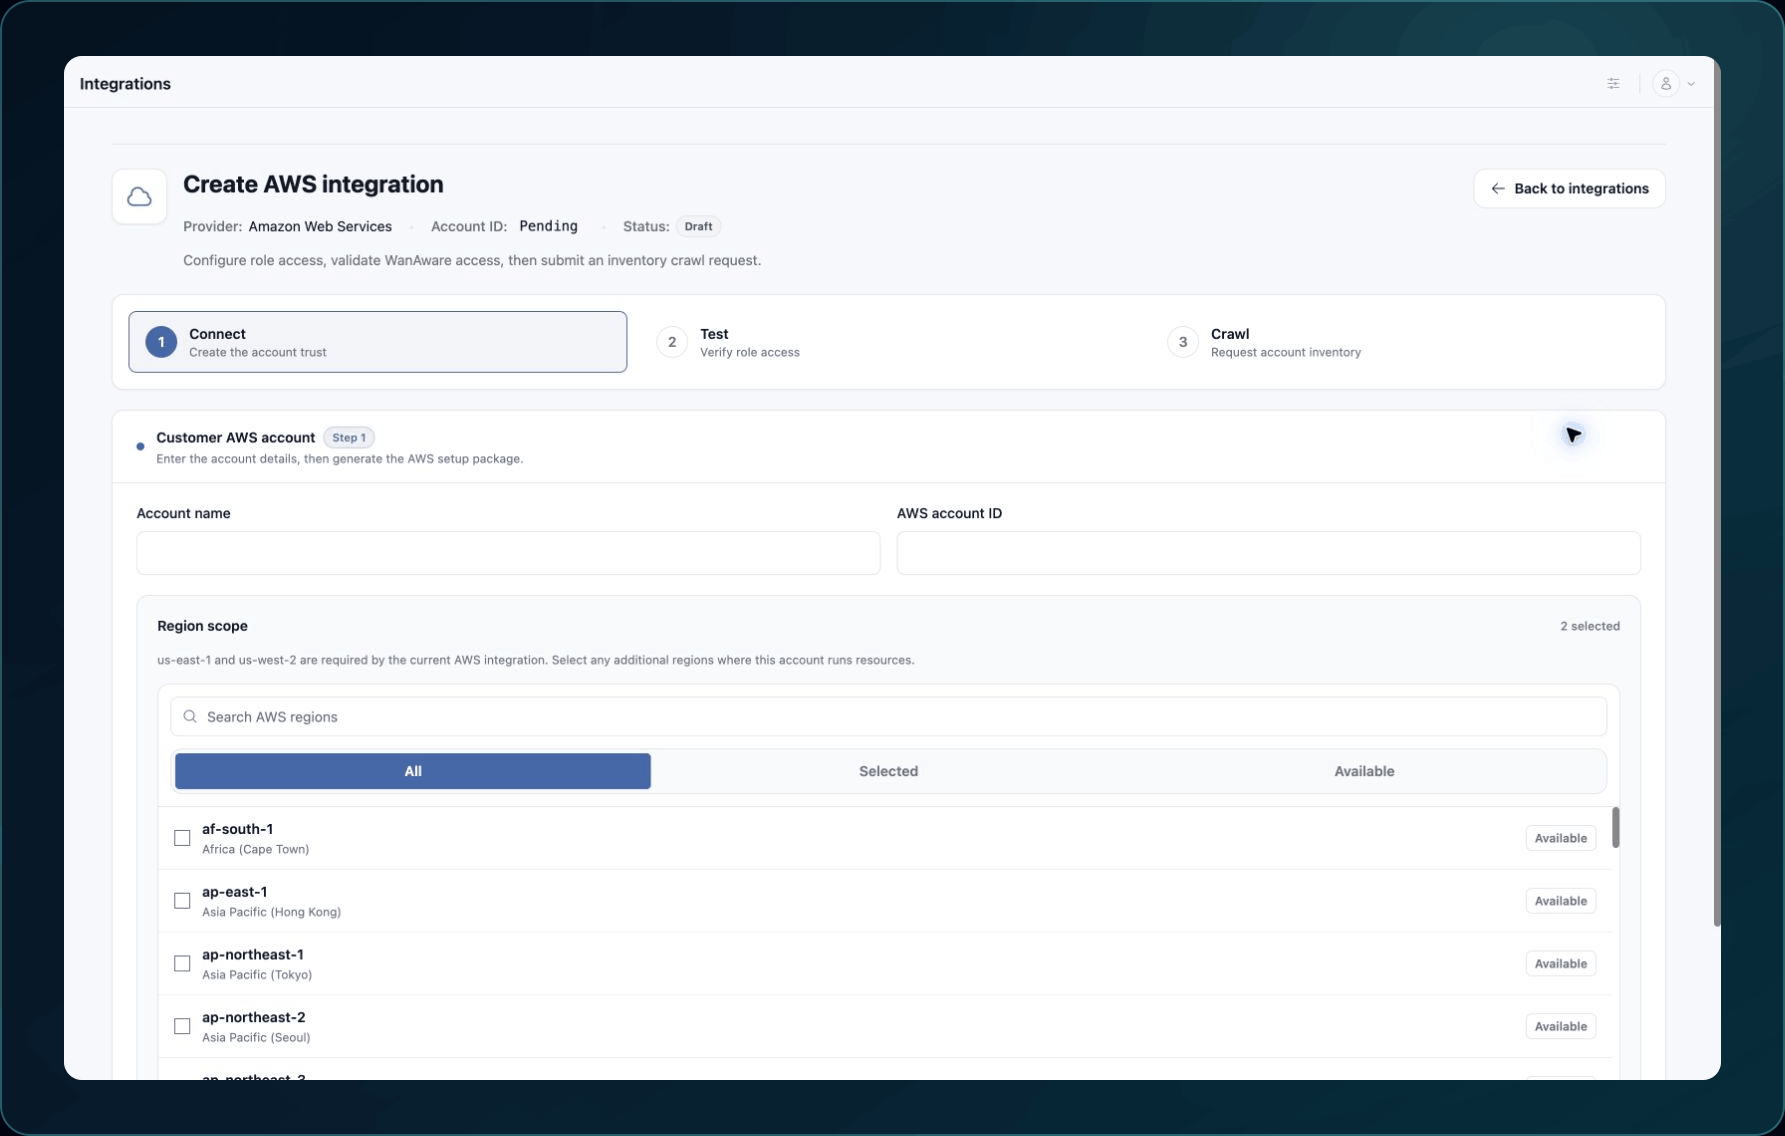Screen dimensions: 1785x1136
Task: Focus the AWS account ID field
Action: [1268, 553]
